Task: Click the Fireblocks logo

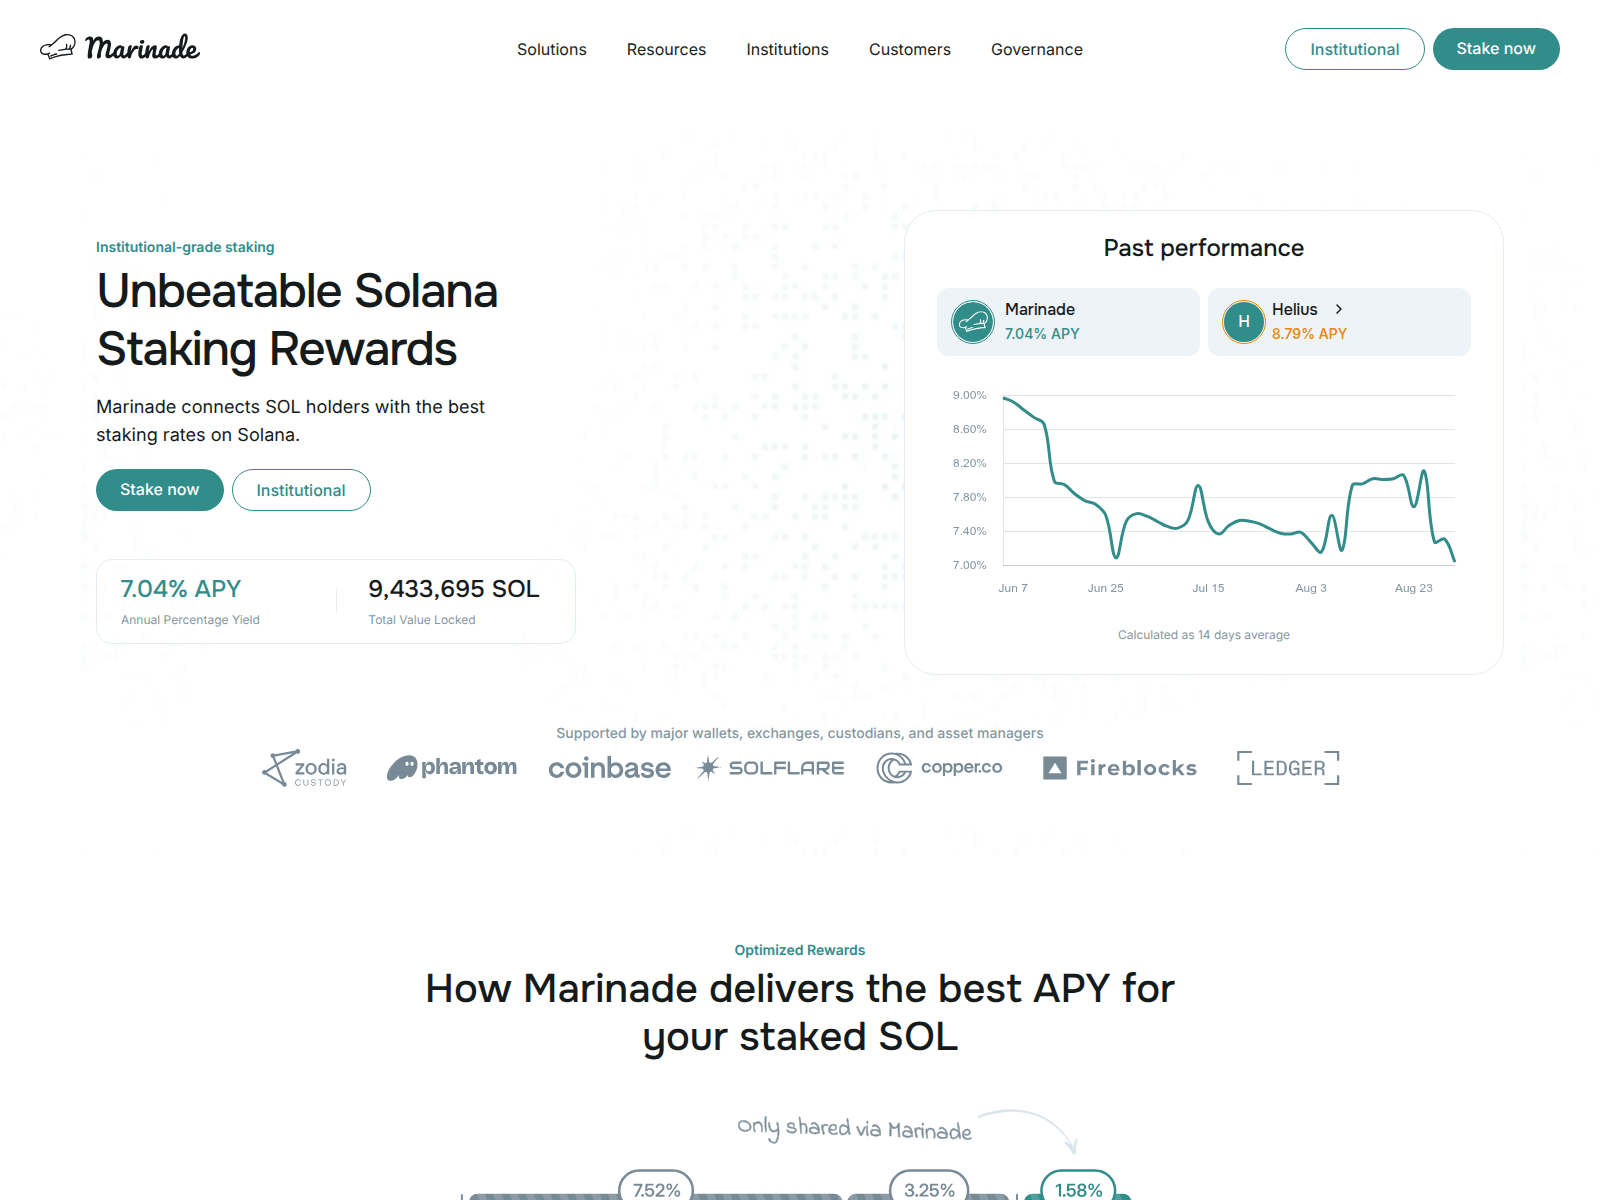Action: pos(1120,768)
